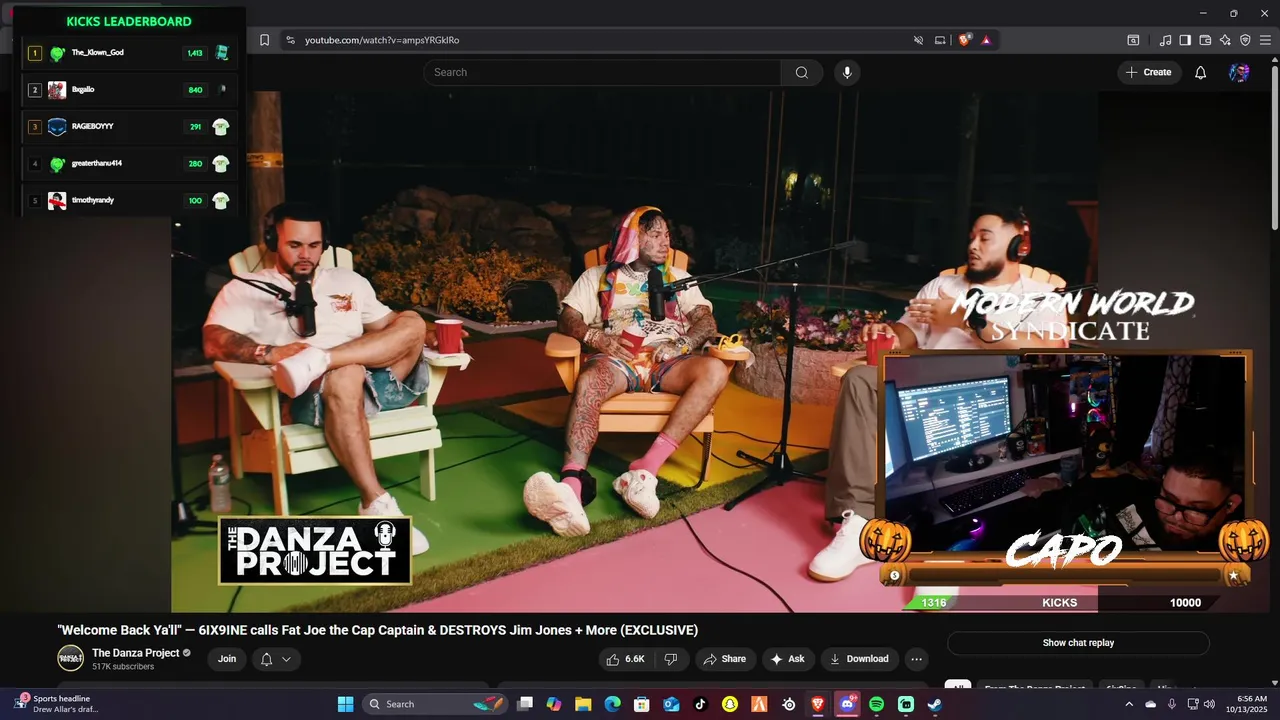1280x720 pixels.
Task: Toggle the browser sidebar panel icon
Action: [x=1185, y=40]
